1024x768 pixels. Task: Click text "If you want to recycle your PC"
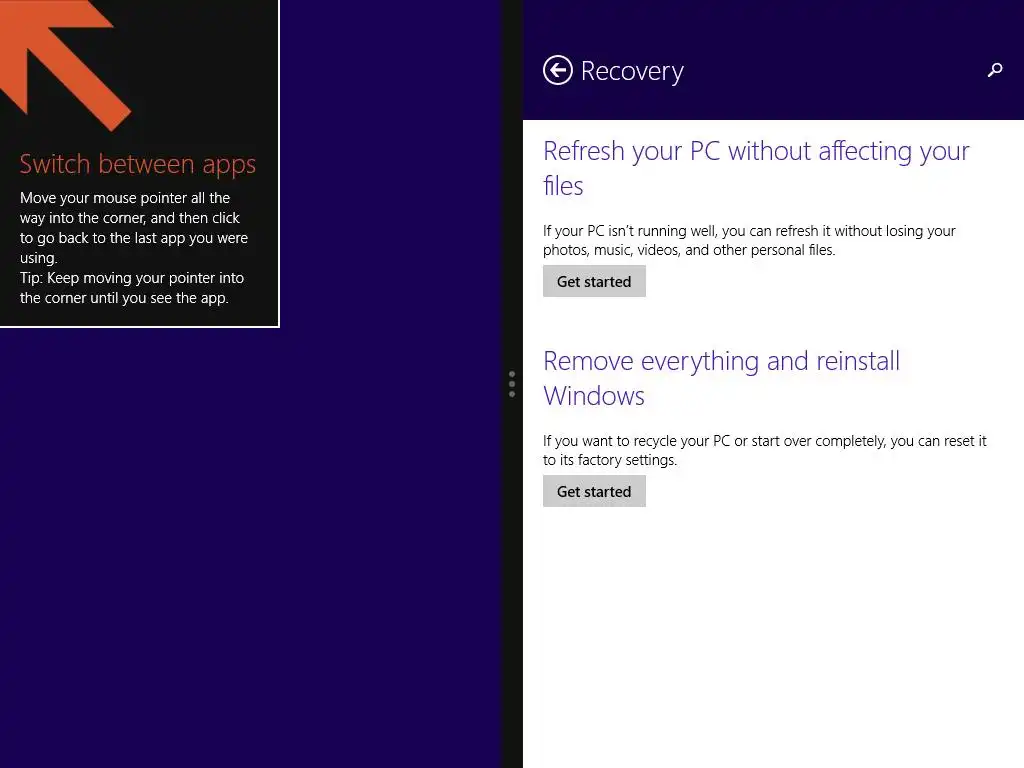(x=636, y=441)
